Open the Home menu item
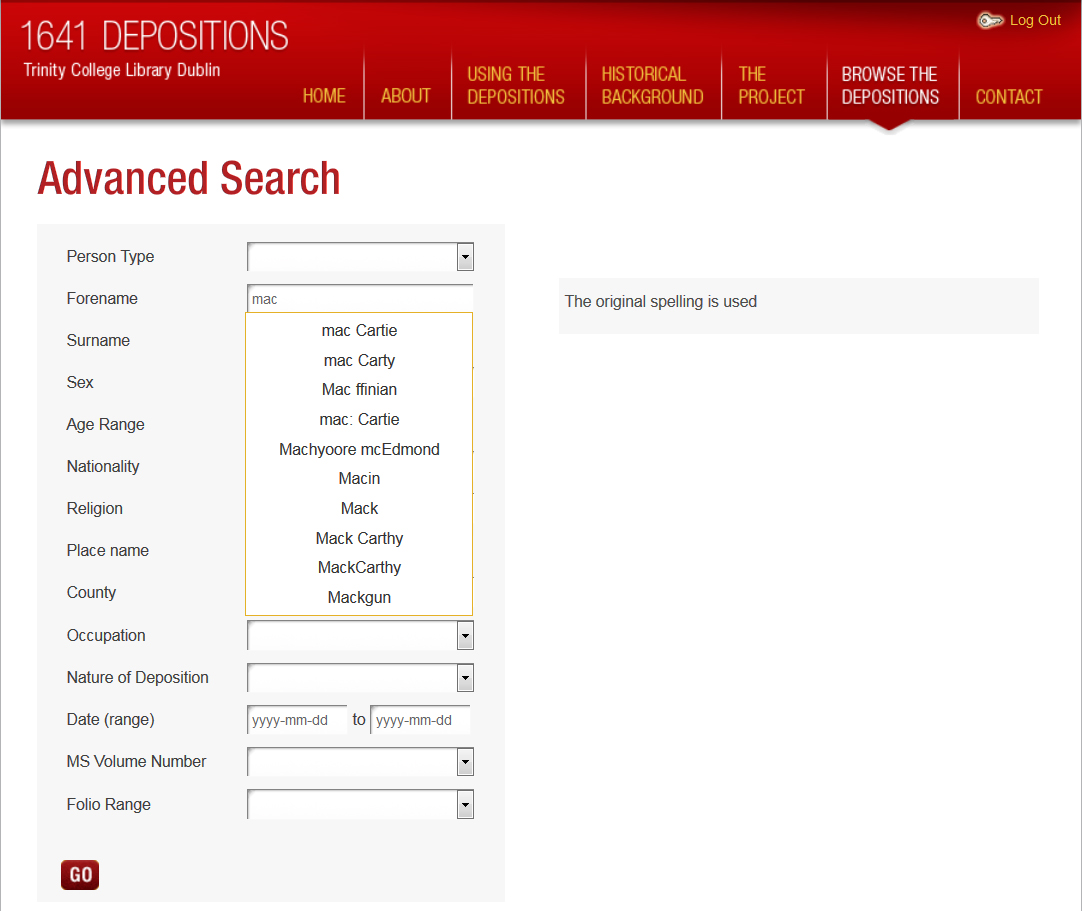The width and height of the screenshot is (1082, 911). pyautogui.click(x=324, y=96)
